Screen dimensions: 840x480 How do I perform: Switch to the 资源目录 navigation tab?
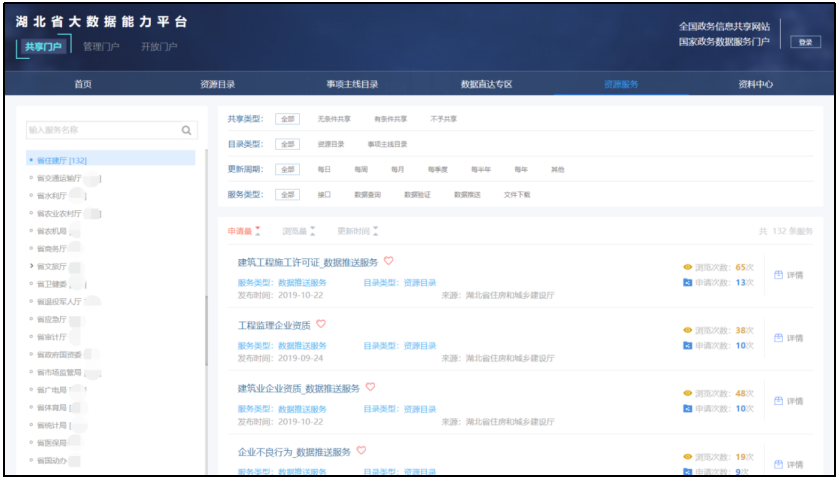pyautogui.click(x=218, y=85)
